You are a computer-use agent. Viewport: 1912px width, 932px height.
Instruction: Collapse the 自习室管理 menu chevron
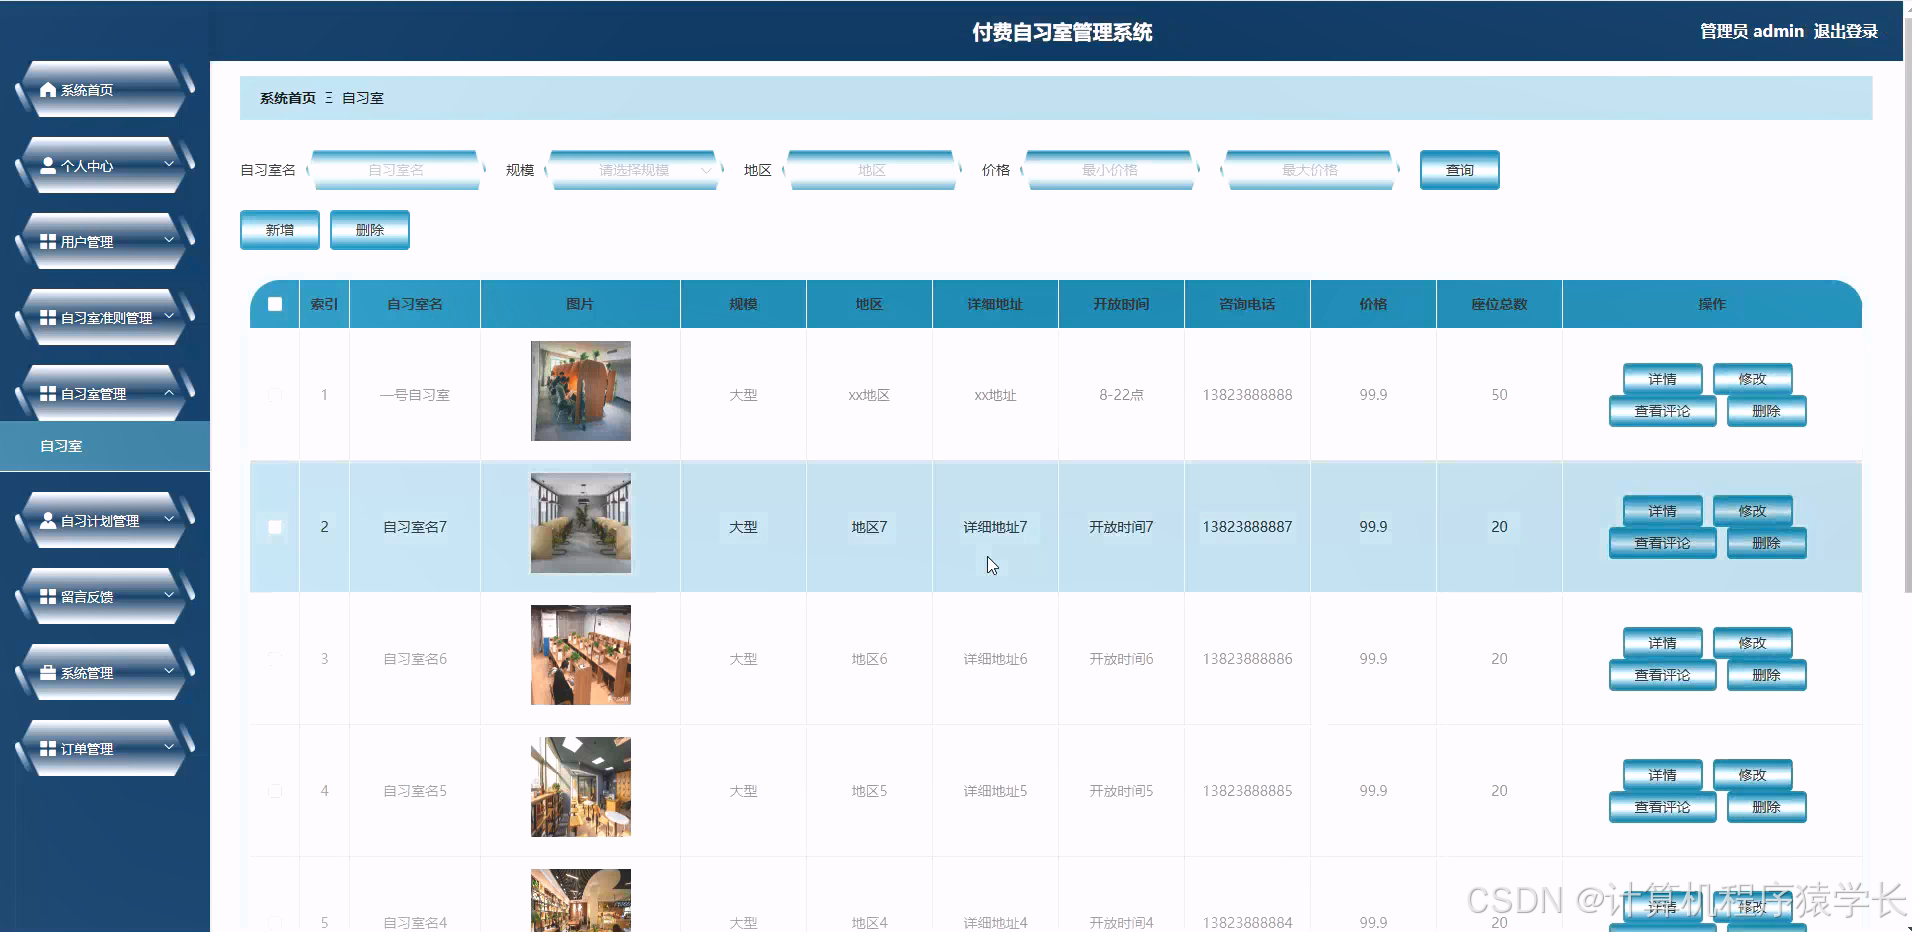169,392
